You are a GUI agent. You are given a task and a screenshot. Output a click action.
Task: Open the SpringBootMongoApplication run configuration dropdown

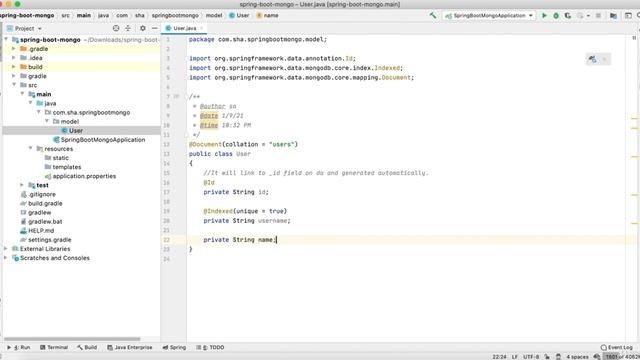(489, 16)
